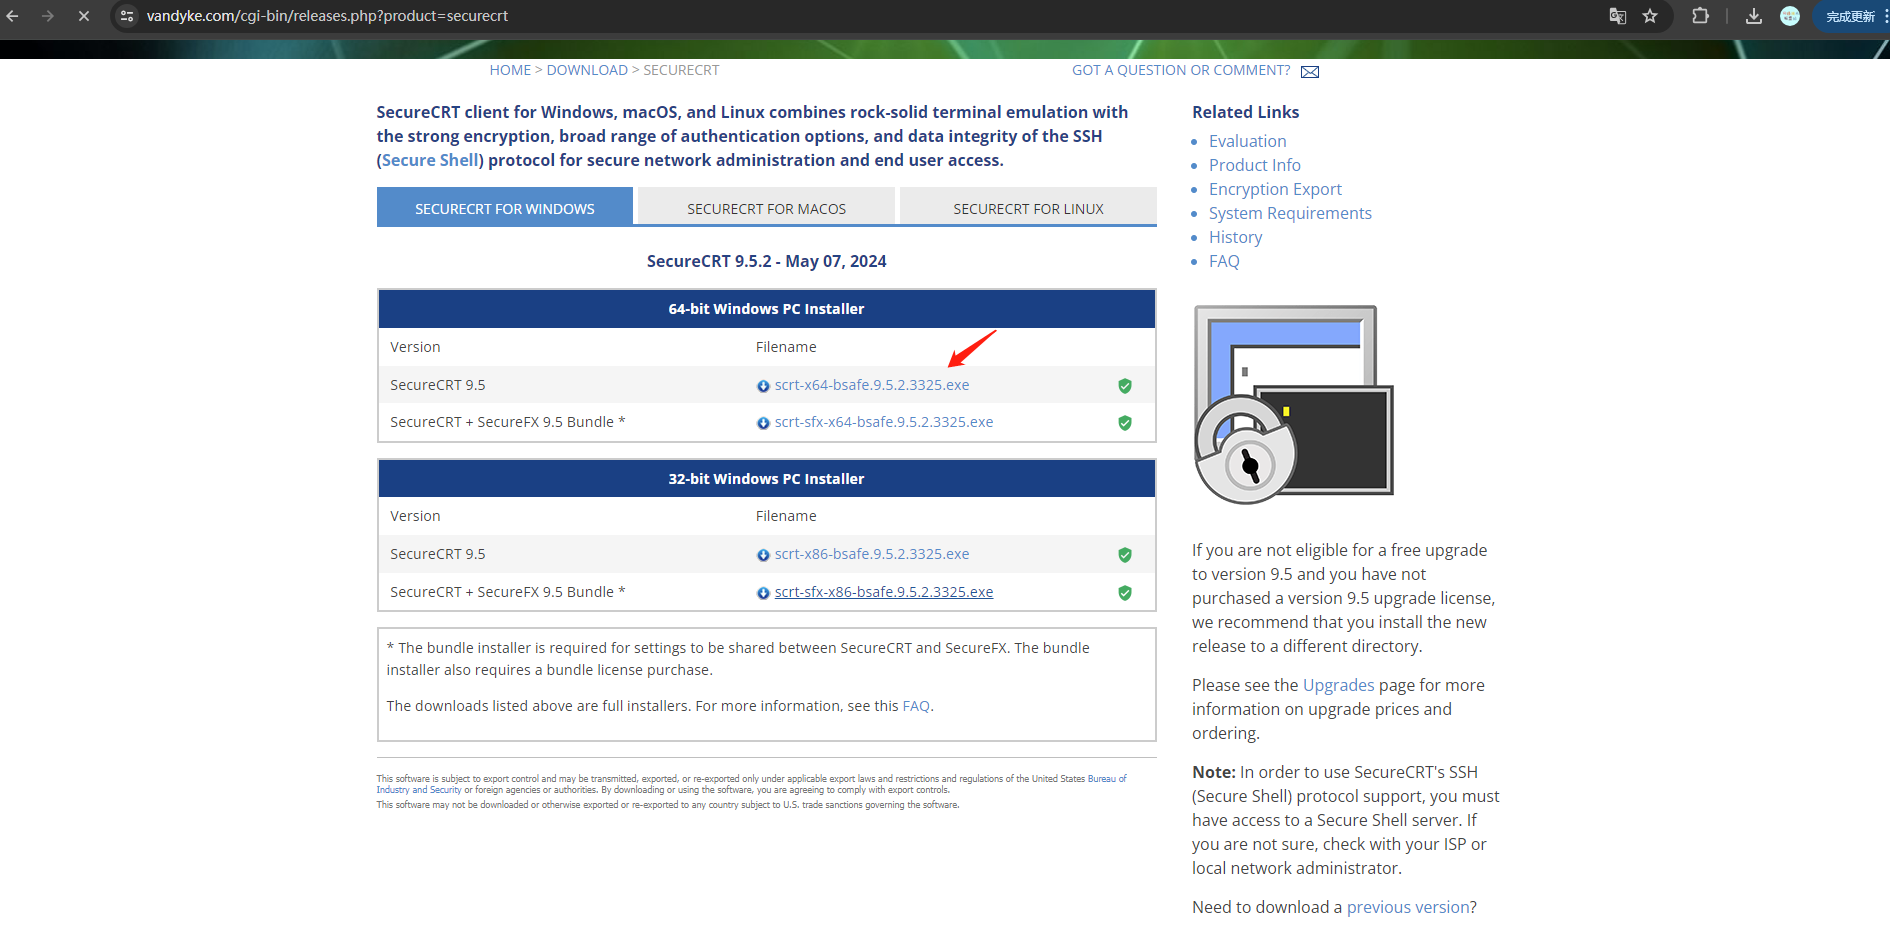Download scrt-x64-bsafe.9.5.2.3325.exe
The width and height of the screenshot is (1890, 934).
coord(872,385)
